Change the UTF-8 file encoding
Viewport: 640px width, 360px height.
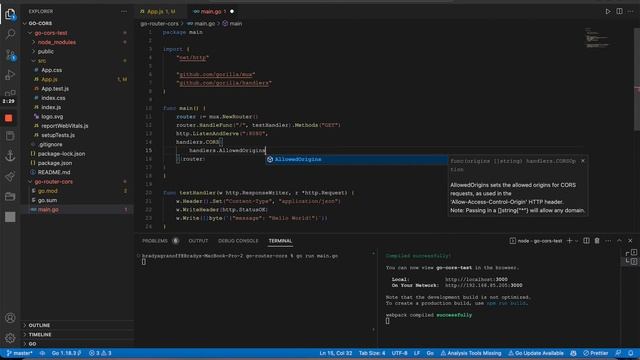[x=399, y=353]
